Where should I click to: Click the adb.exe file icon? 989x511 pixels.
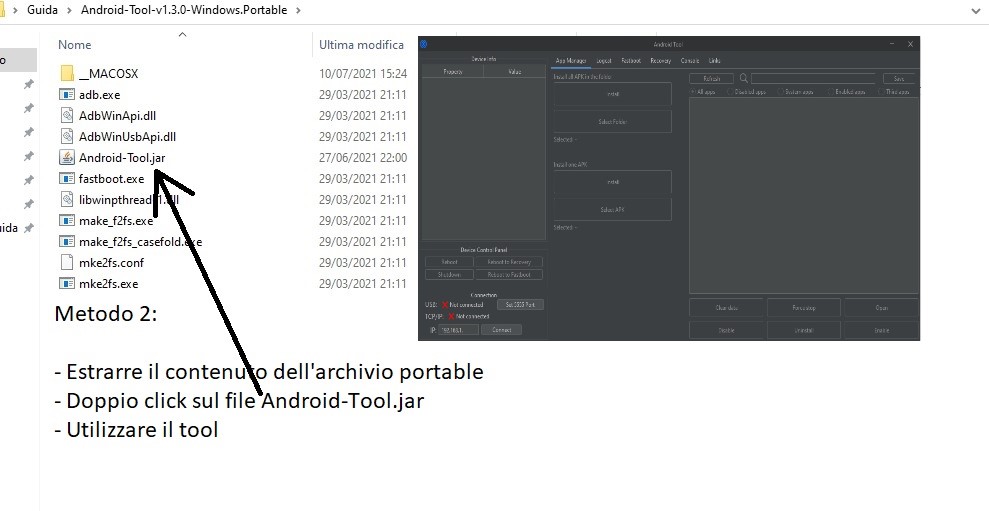tap(67, 95)
